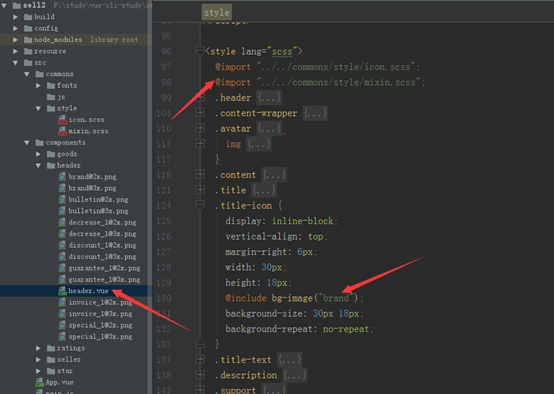Click the folded {...} after .title-text
Screen dimensions: 554x394
[290, 360]
